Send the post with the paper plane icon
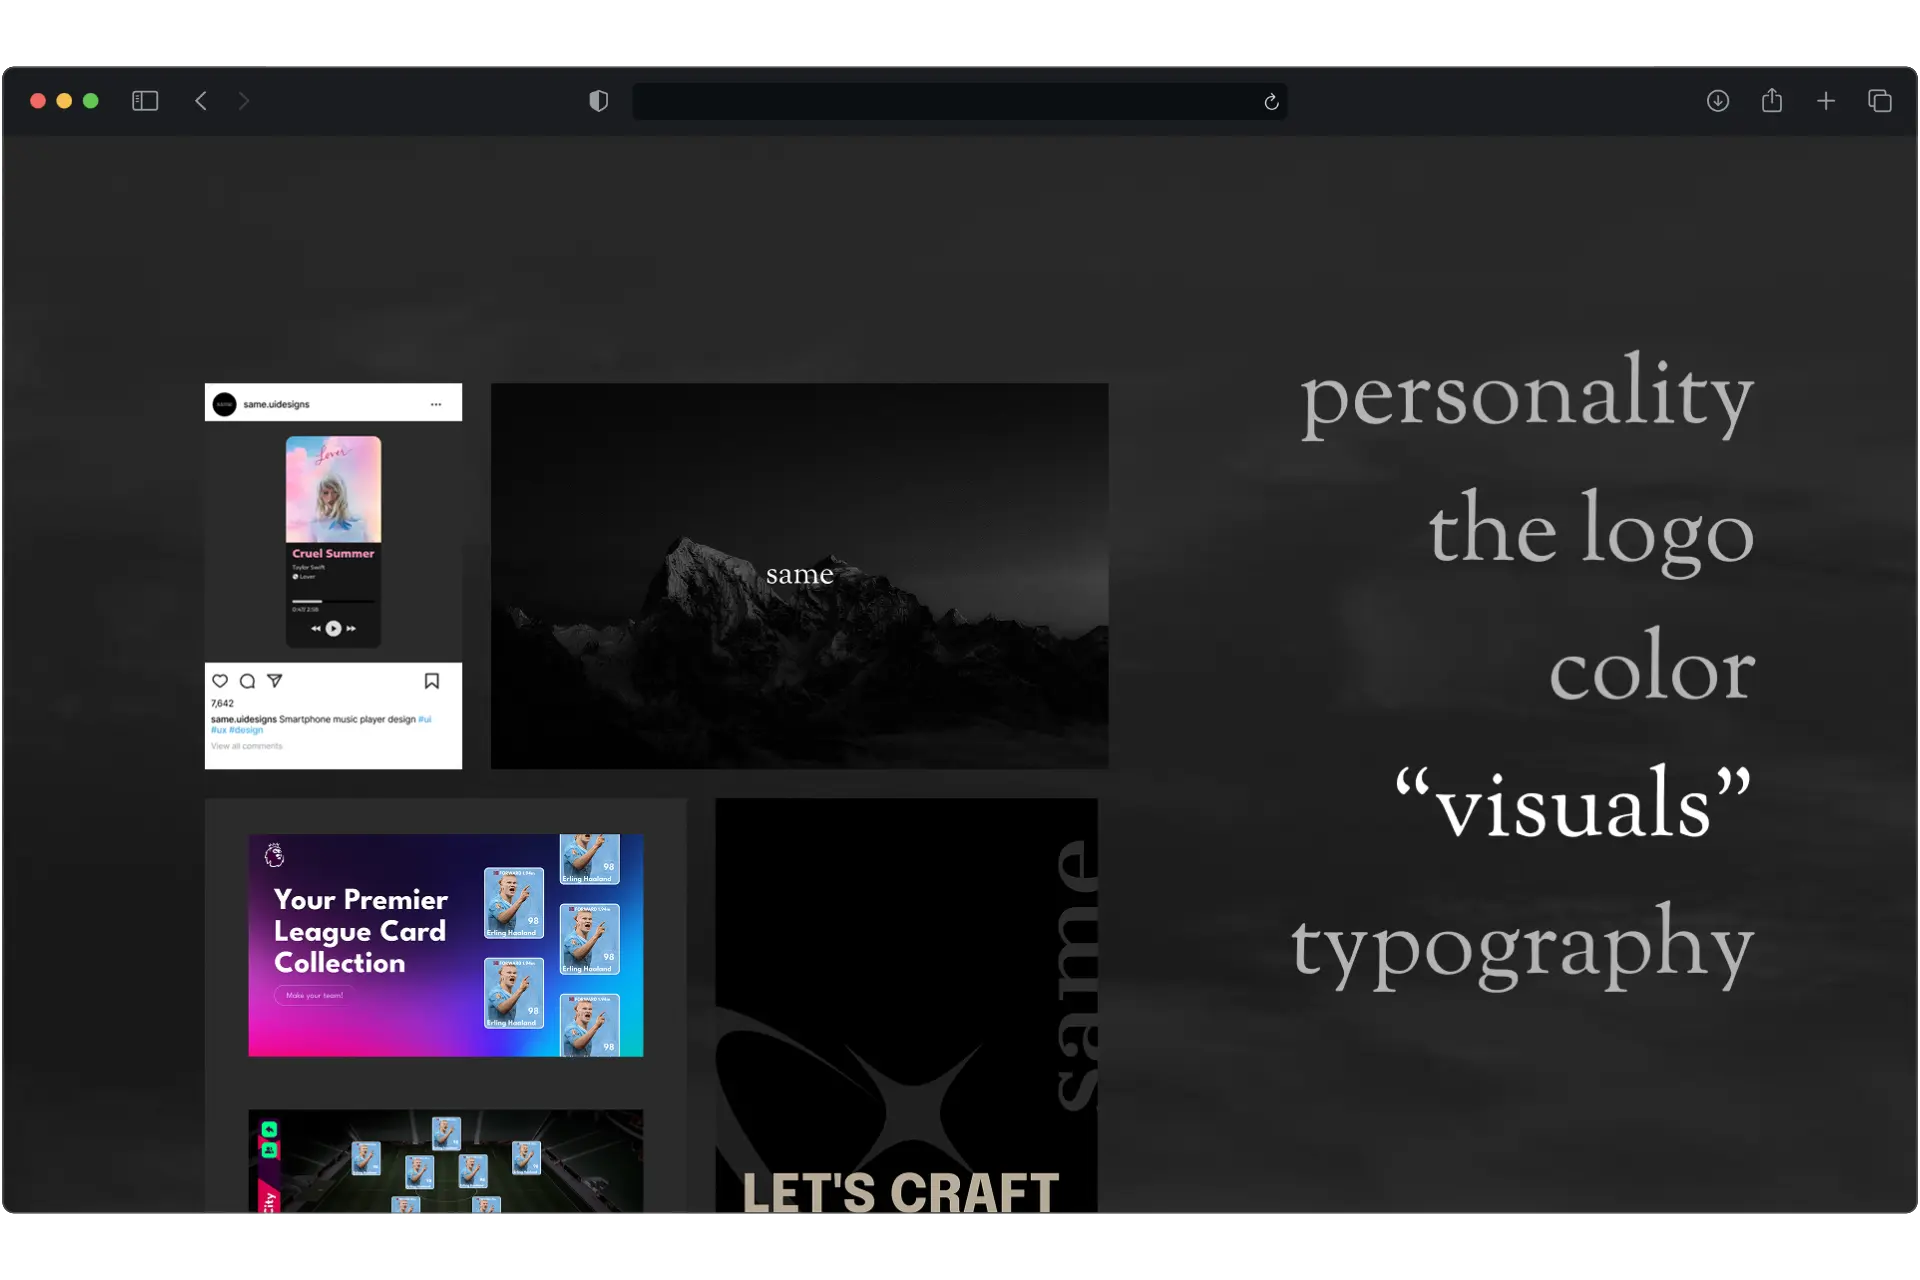 (275, 681)
